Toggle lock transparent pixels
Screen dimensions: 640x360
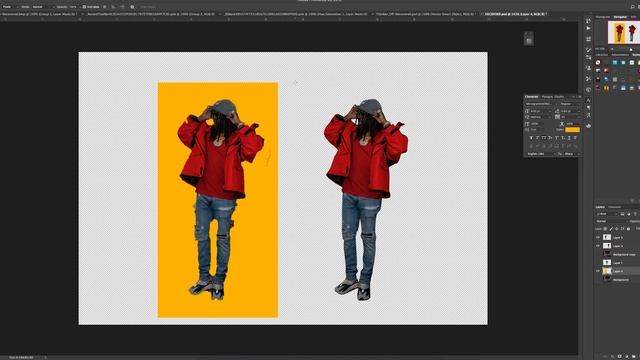(x=605, y=229)
